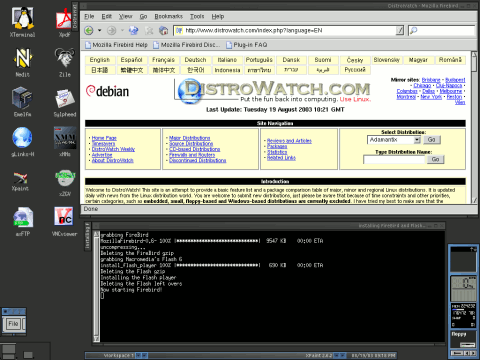This screenshot has width=480, height=360.
Task: Open the CD-based Distributions link
Action: [x=195, y=149]
